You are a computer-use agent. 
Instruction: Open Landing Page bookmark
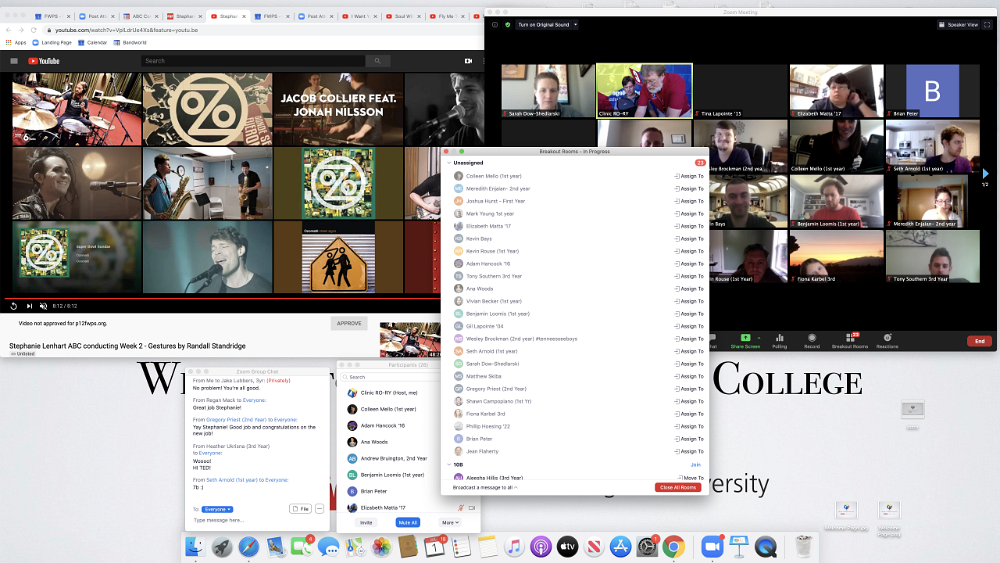tap(52, 43)
